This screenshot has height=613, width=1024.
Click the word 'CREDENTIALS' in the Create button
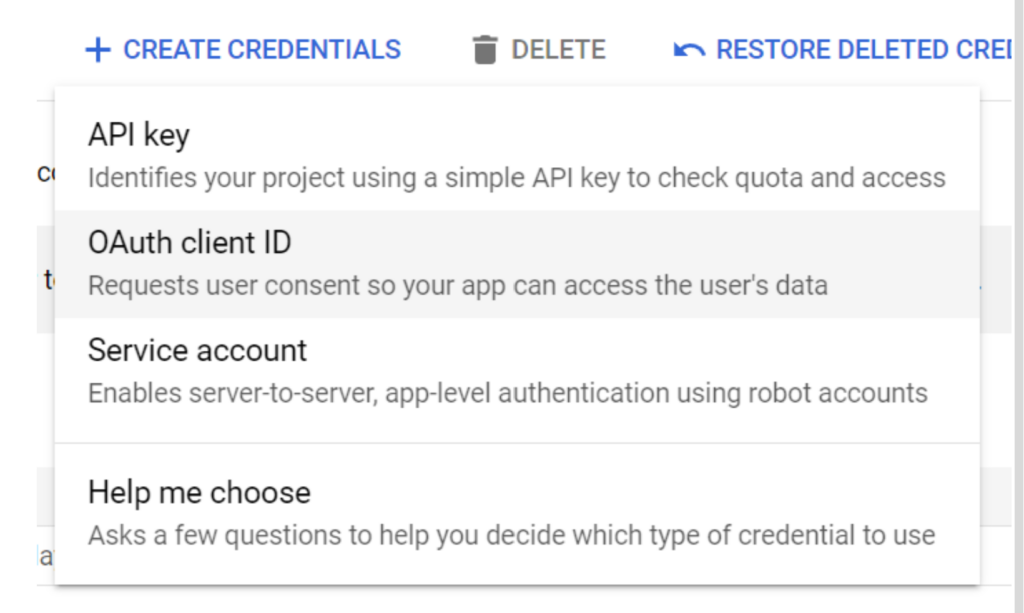(314, 50)
